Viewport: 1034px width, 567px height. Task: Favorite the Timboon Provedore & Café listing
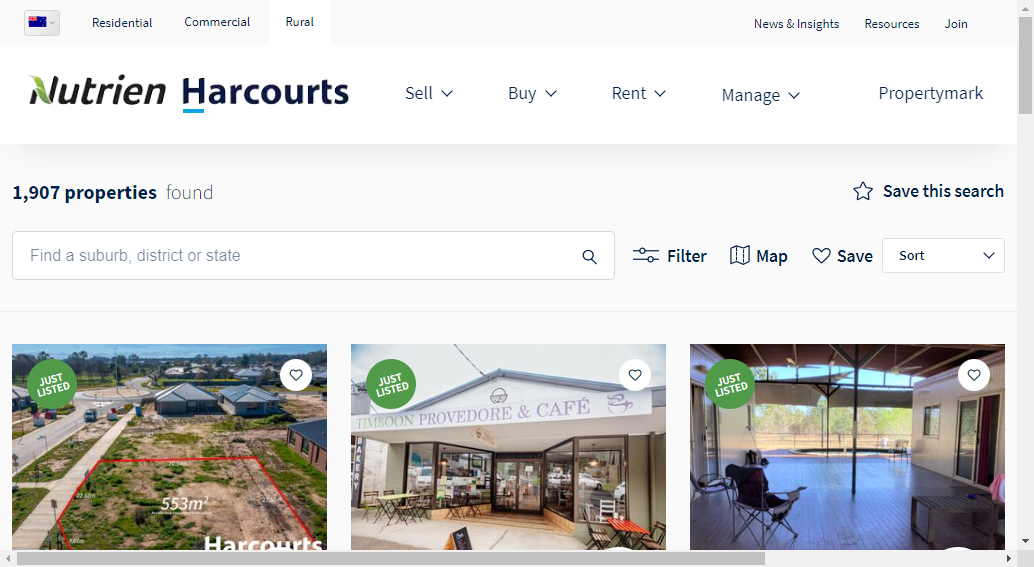(635, 375)
